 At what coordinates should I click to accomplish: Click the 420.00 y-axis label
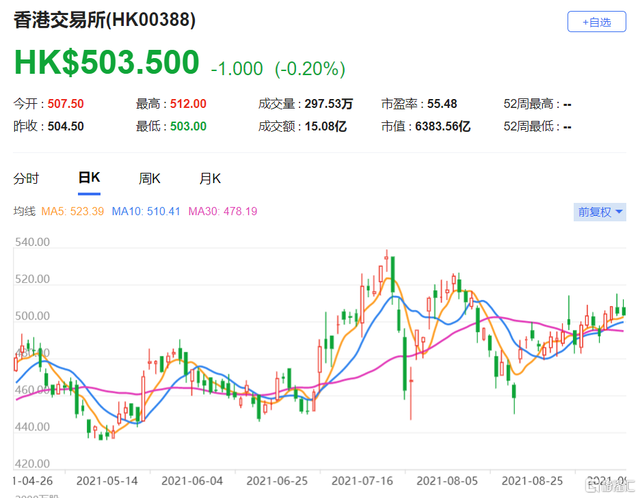[x=32, y=464]
